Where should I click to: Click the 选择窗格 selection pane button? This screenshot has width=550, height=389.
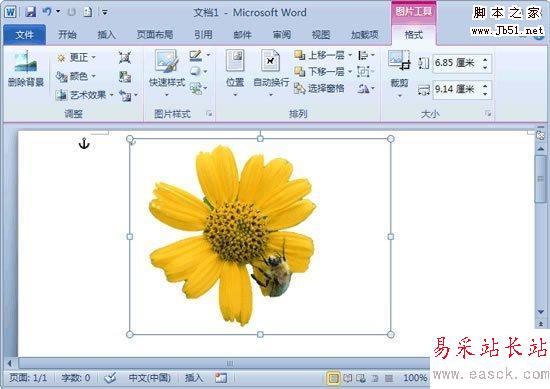[x=319, y=89]
